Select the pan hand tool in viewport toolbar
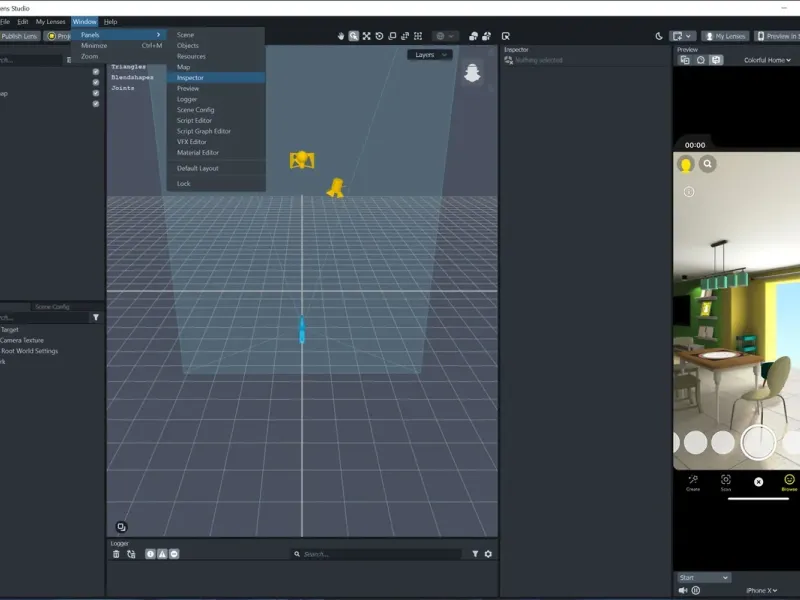800x600 pixels. click(341, 36)
